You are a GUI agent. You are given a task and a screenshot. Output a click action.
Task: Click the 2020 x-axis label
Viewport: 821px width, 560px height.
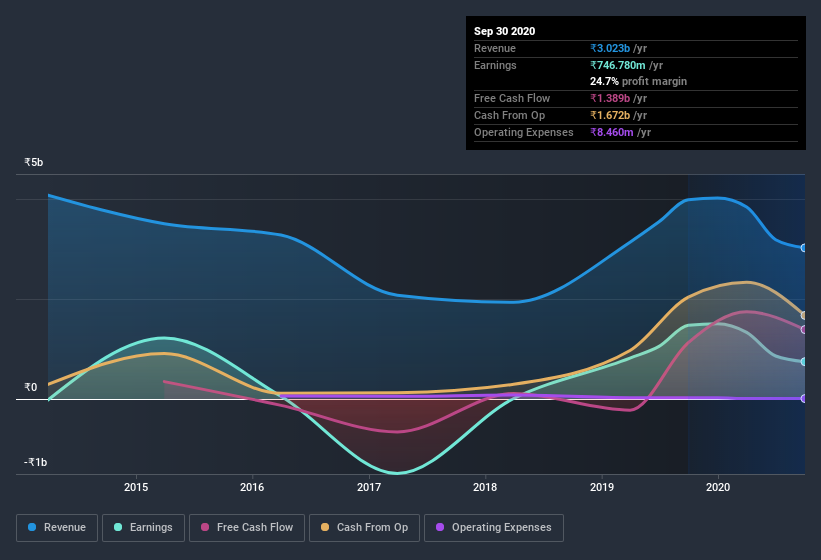[x=718, y=487]
